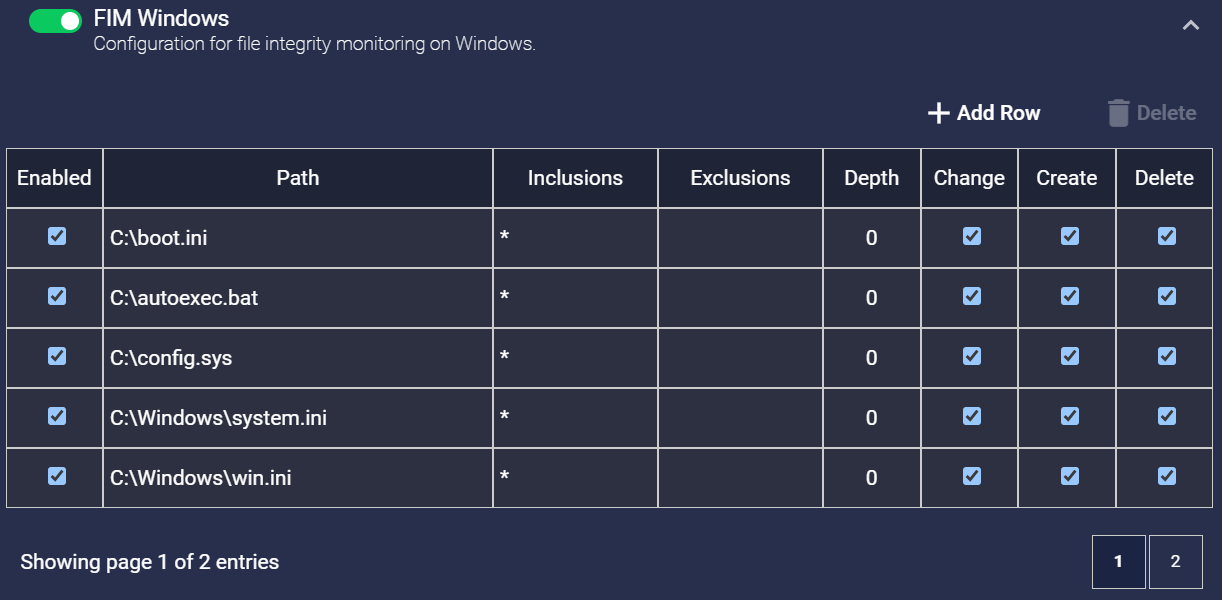Click the Enabled column header
Image resolution: width=1222 pixels, height=600 pixels.
pos(54,178)
